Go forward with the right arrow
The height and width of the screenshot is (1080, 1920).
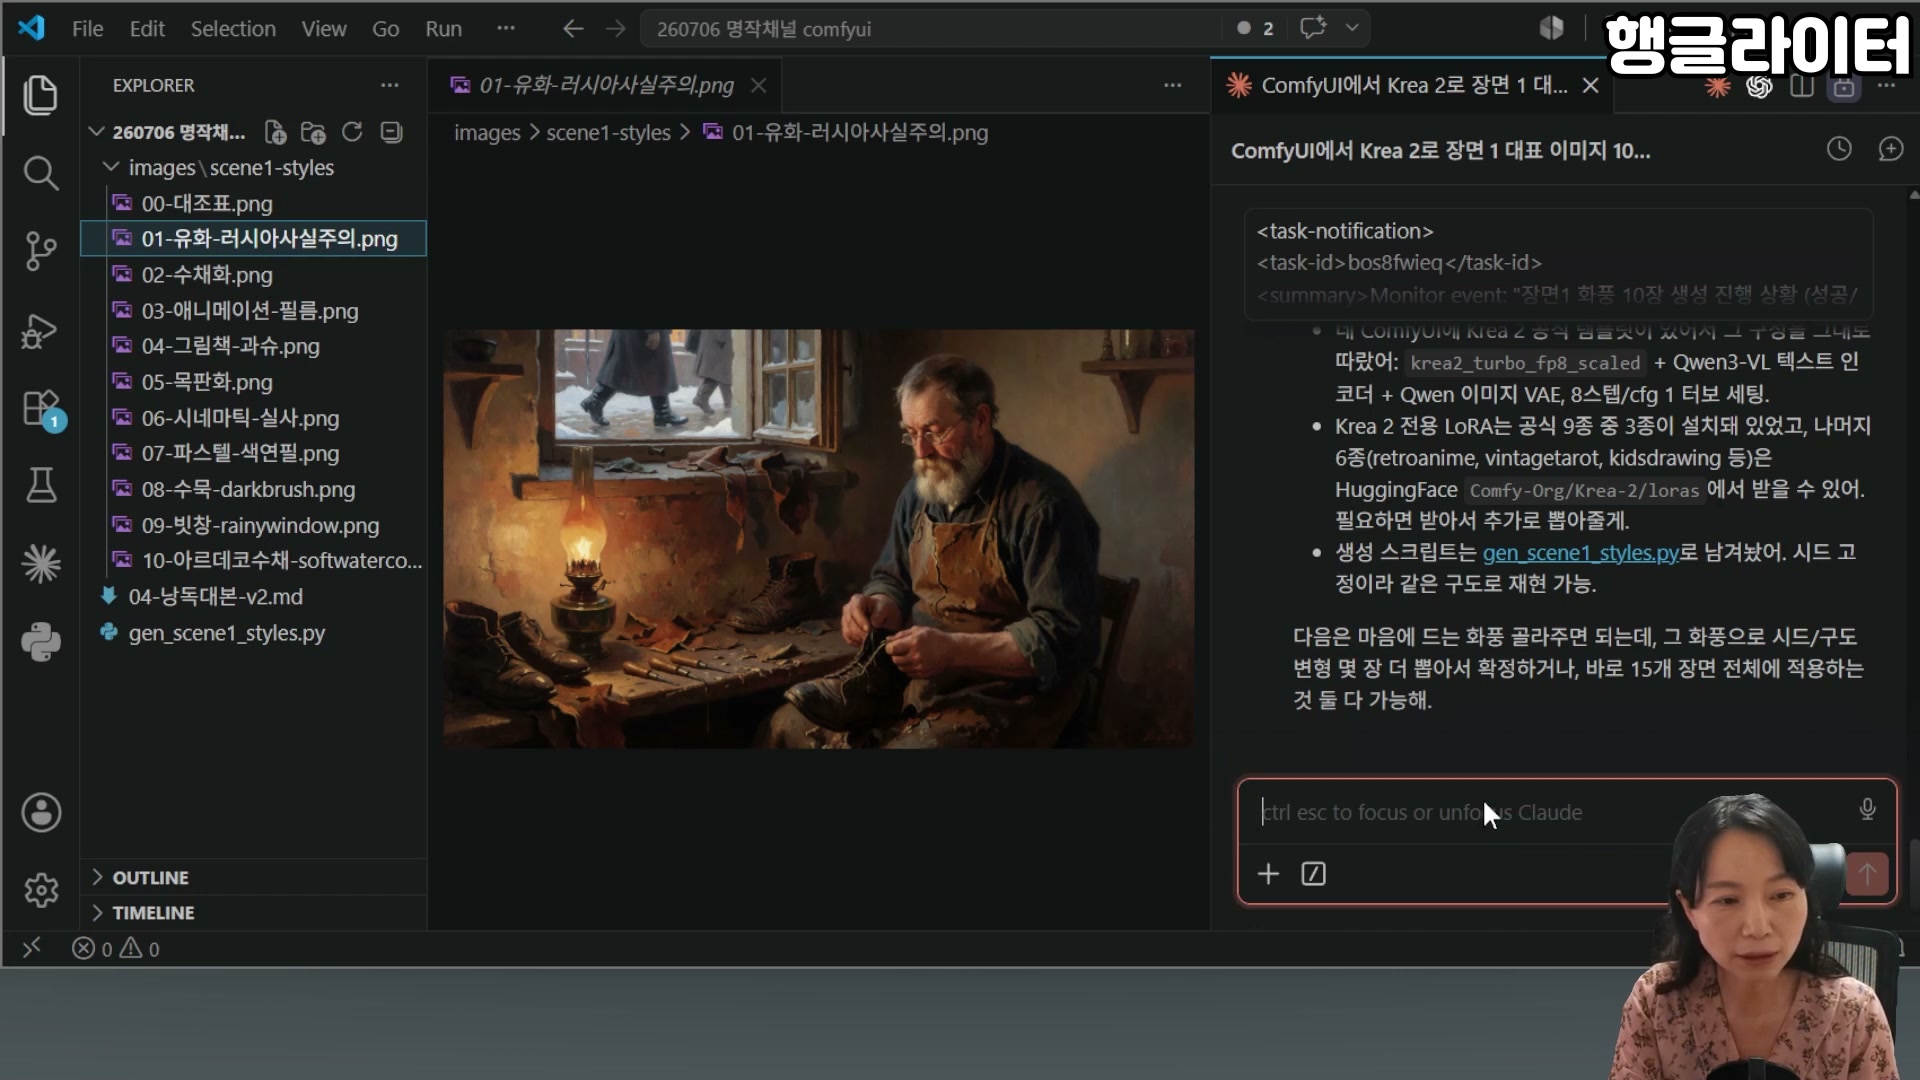click(615, 29)
